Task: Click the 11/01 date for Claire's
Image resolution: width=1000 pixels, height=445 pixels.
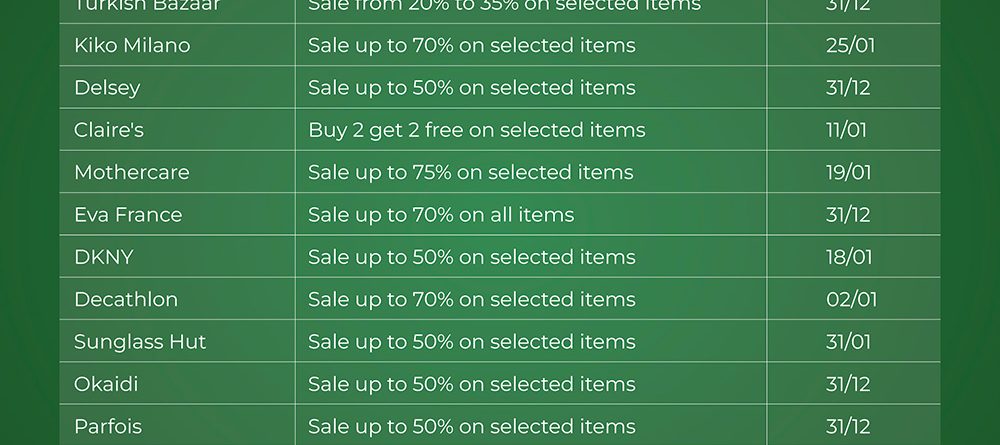Action: (x=847, y=130)
